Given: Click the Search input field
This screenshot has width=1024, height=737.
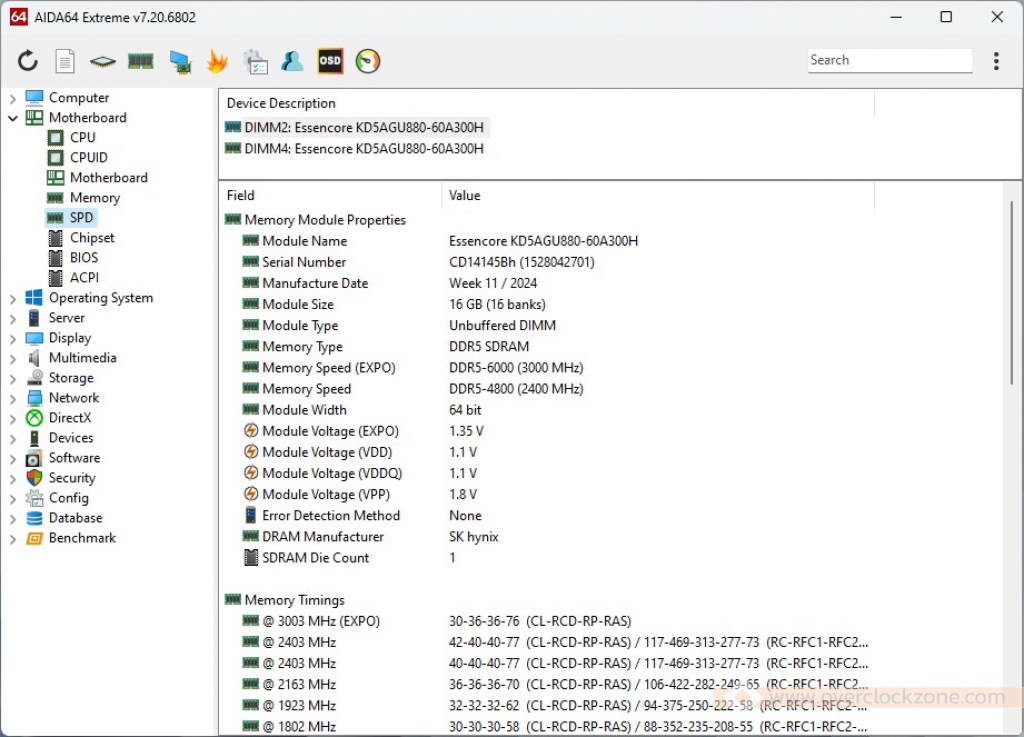Looking at the screenshot, I should pyautogui.click(x=889, y=60).
